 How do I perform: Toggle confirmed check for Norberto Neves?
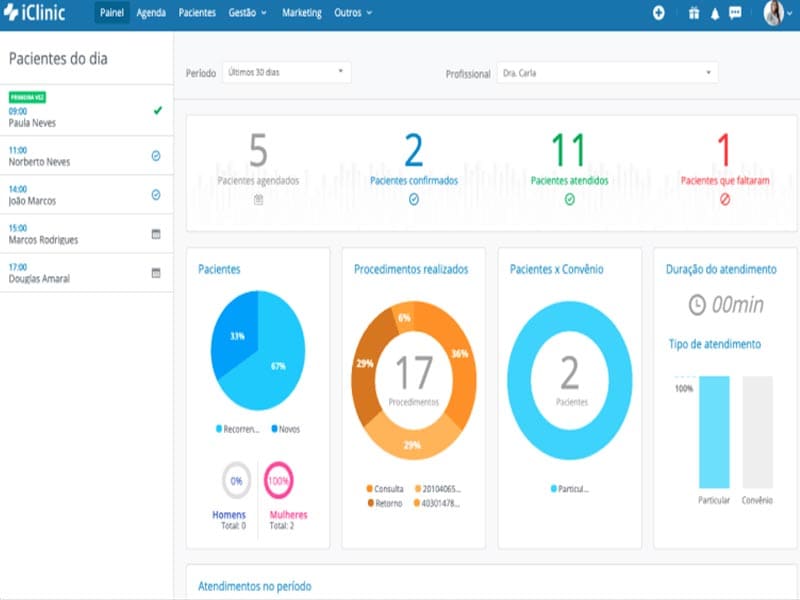tap(156, 156)
